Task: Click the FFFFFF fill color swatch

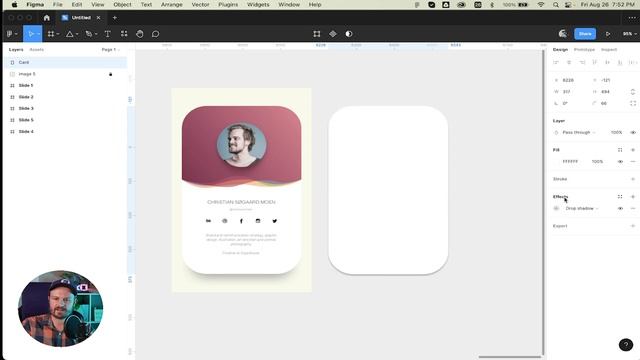Action: click(556, 162)
